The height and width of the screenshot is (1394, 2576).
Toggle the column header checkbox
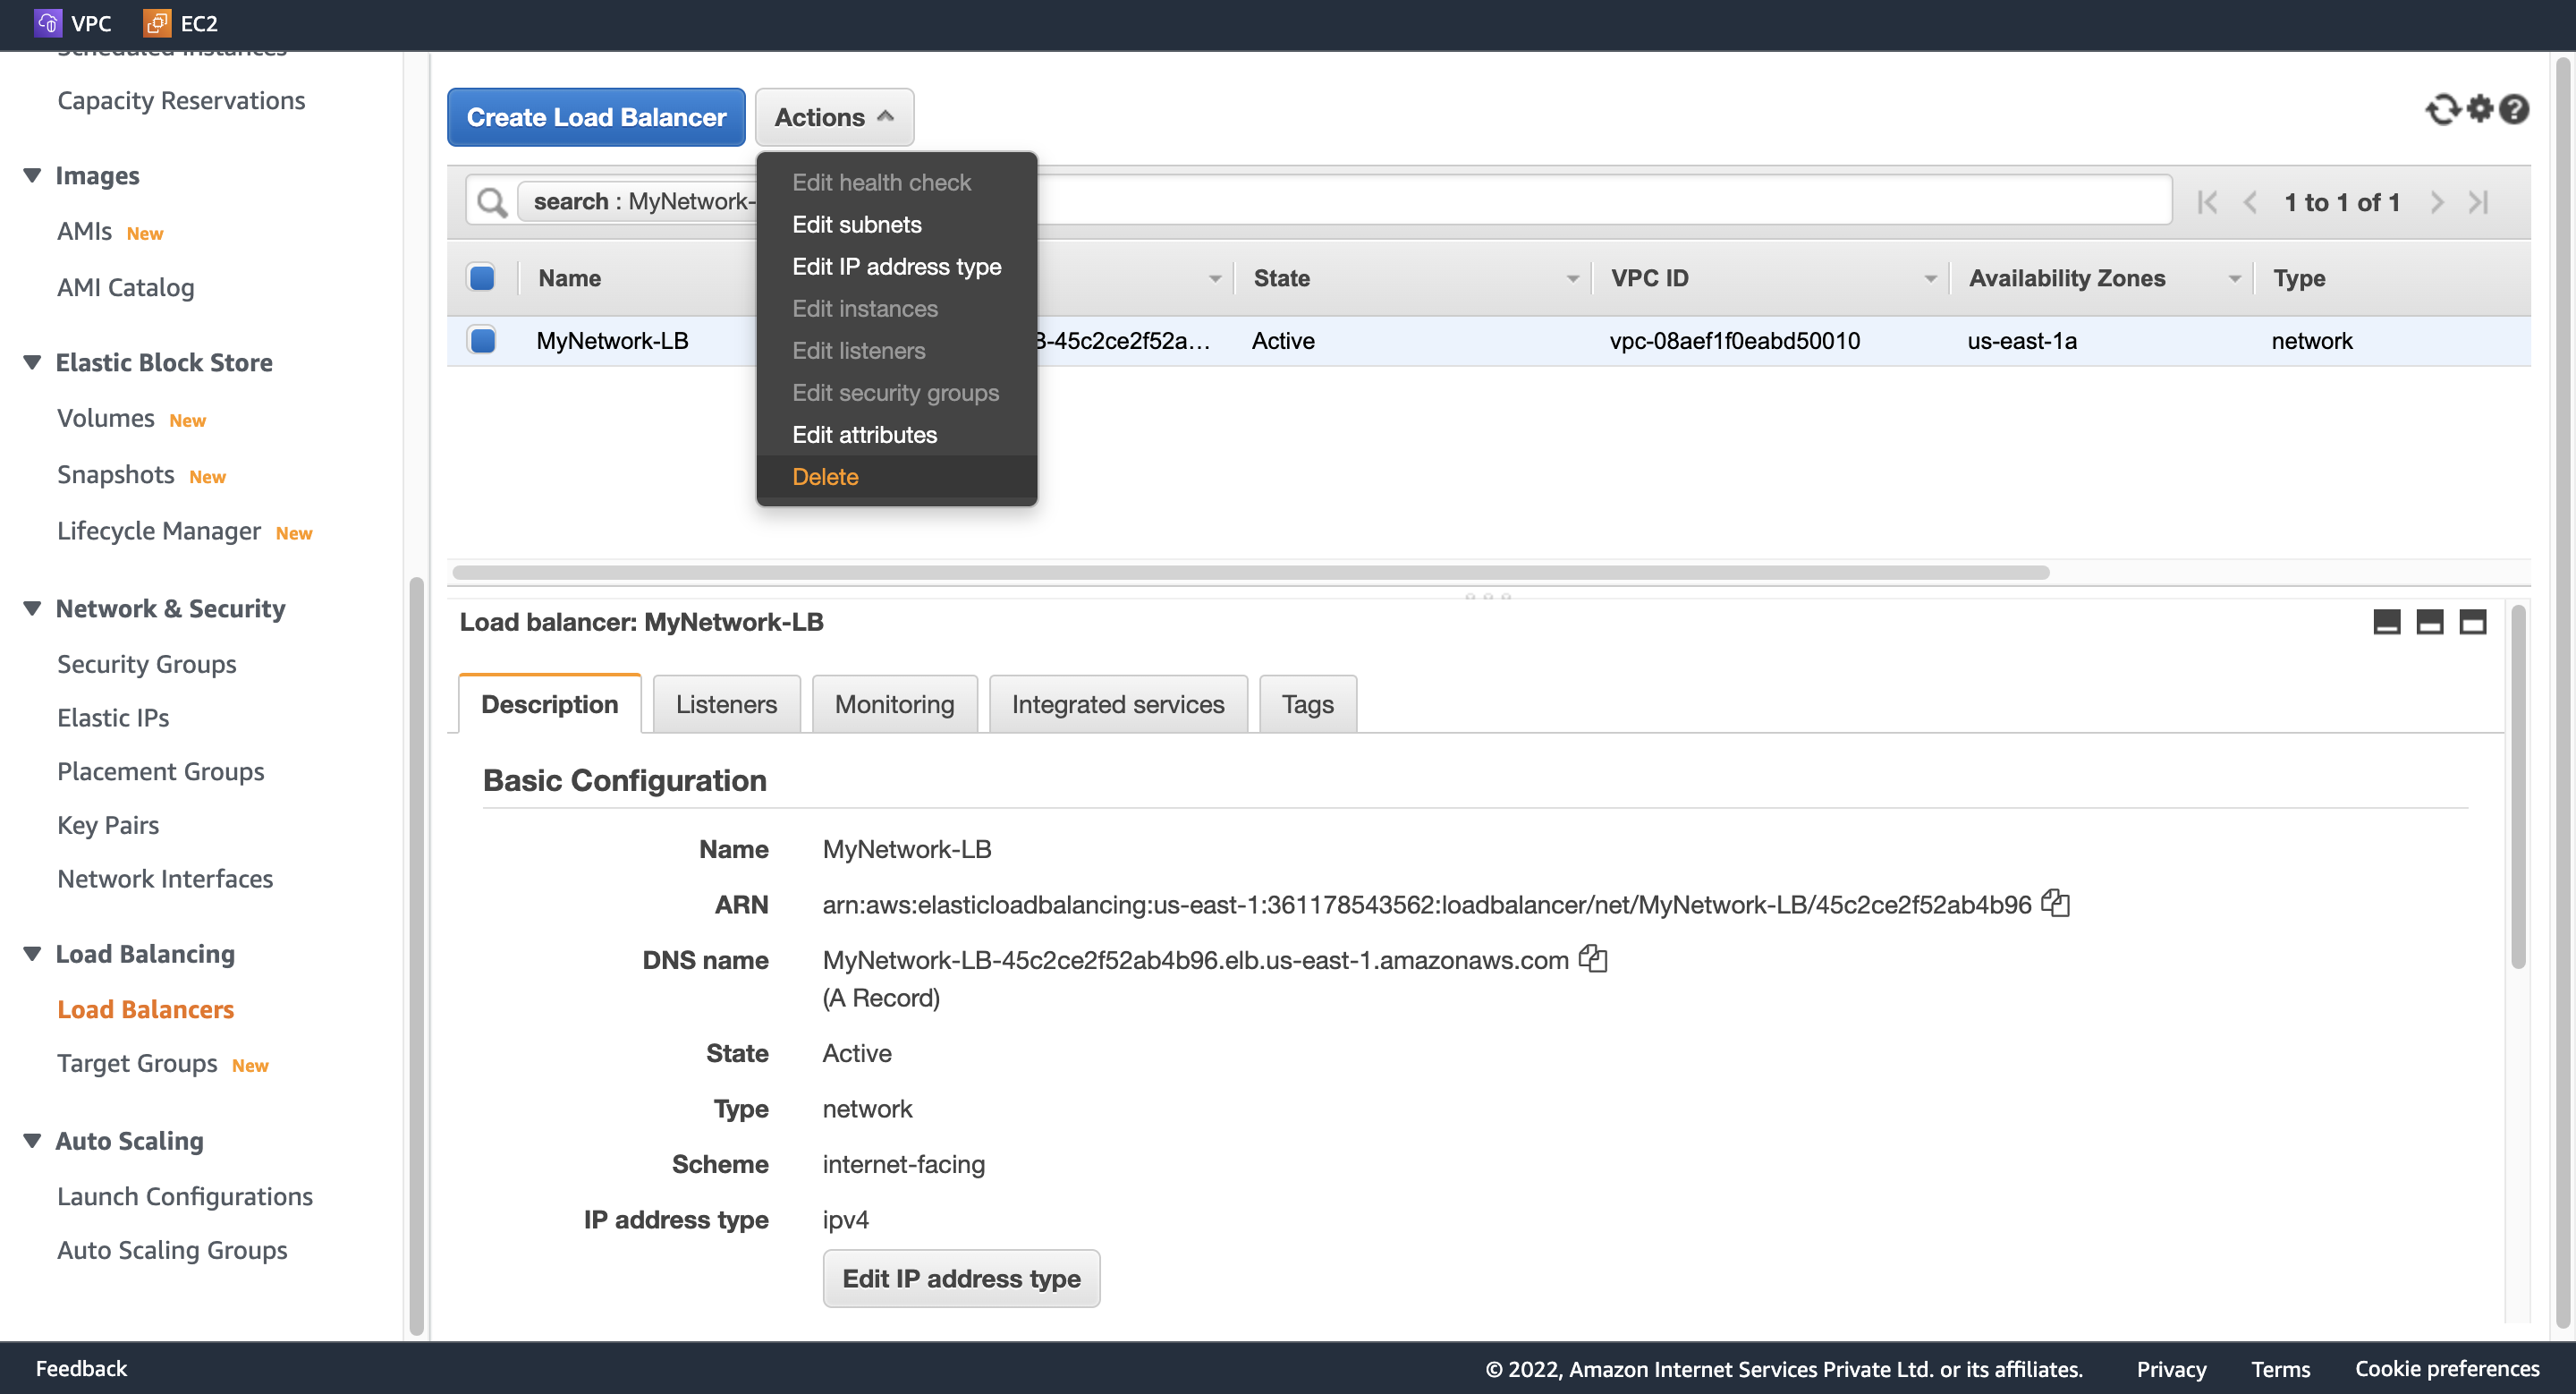(482, 276)
